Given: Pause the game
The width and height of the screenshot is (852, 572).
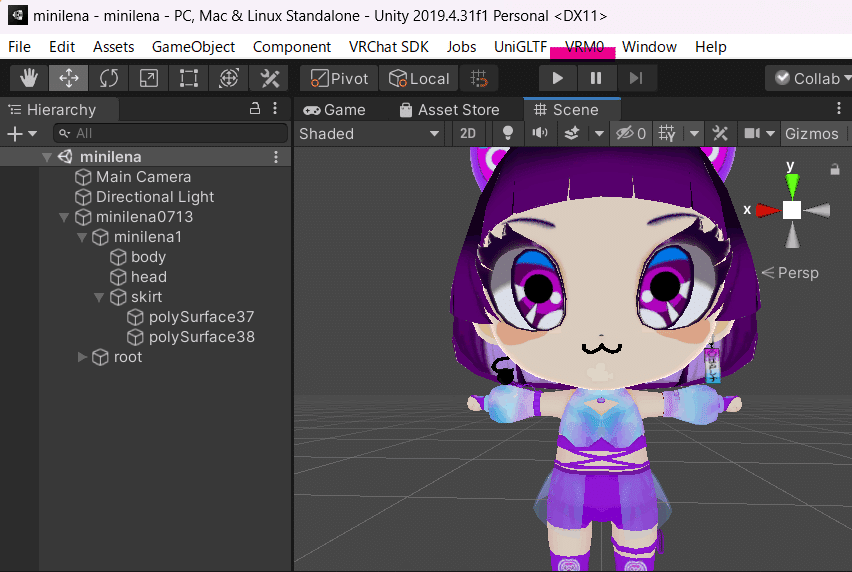Looking at the screenshot, I should pos(596,79).
